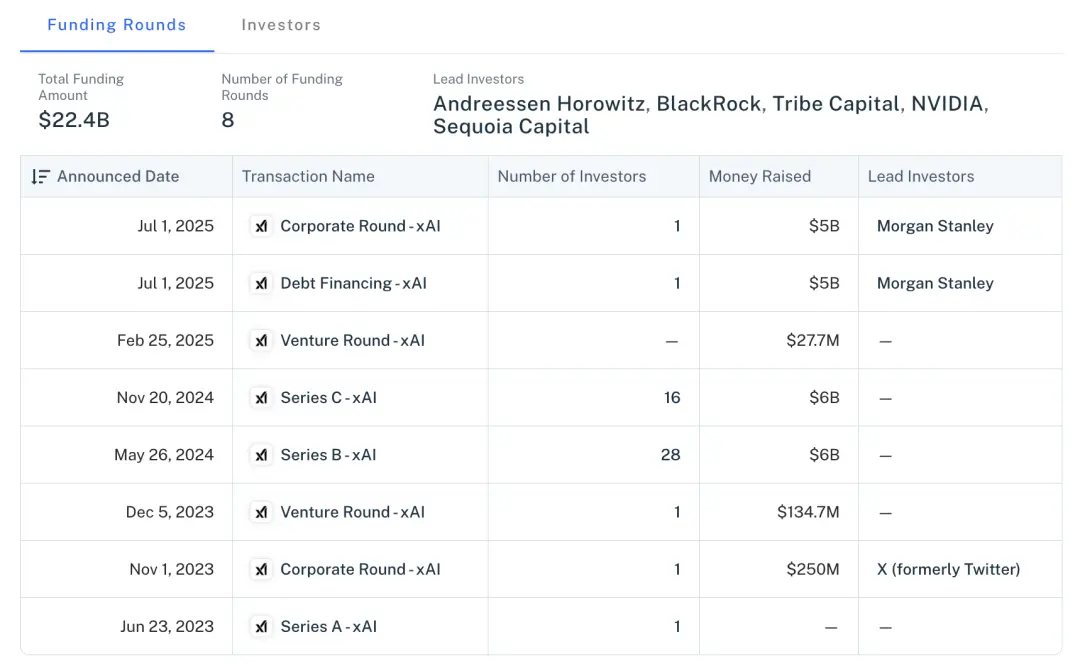This screenshot has height=664, width=1080.
Task: Open Series B - xAI funding round
Action: pyautogui.click(x=328, y=455)
